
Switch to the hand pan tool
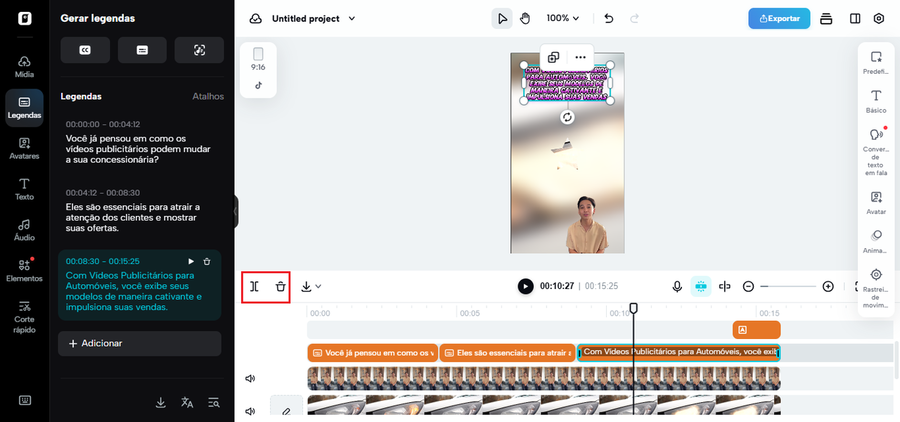[x=525, y=19]
